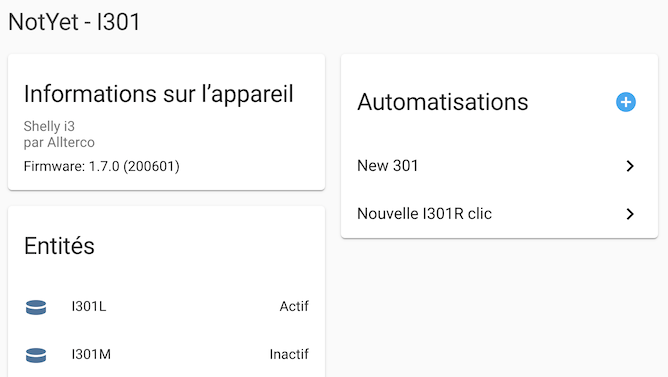Click the NotYet - I301 page title
Screen dimensions: 668x377
point(74,22)
